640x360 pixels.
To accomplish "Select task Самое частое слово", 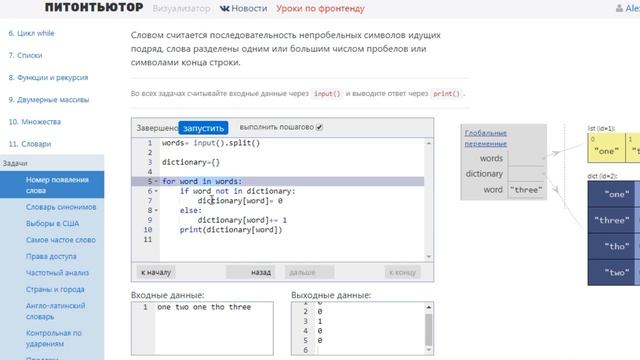I will tap(61, 240).
